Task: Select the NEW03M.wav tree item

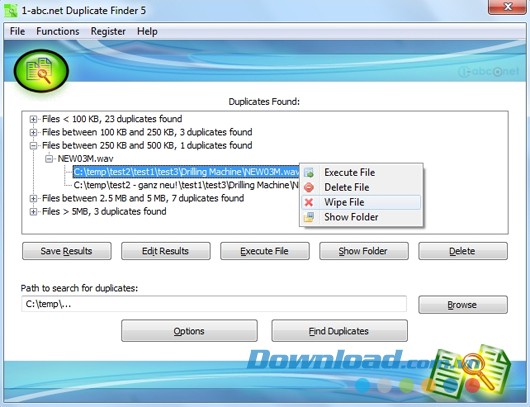Action: [85, 159]
